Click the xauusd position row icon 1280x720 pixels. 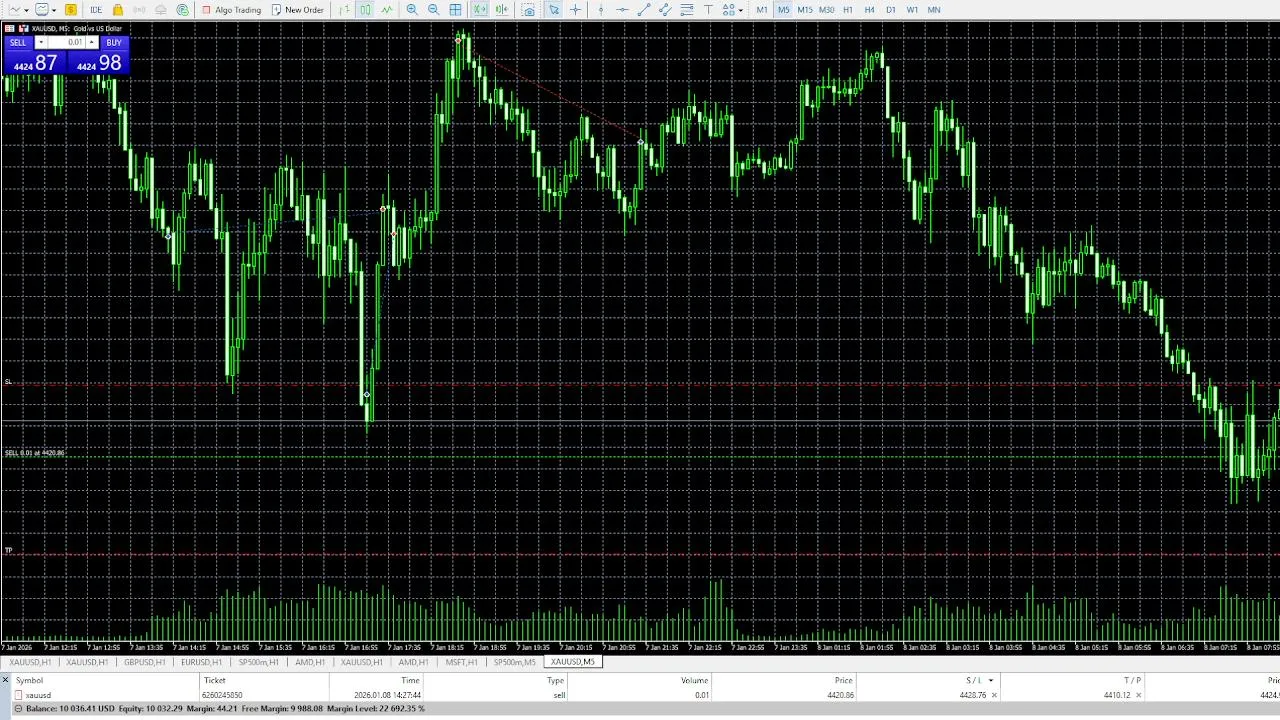(x=18, y=695)
